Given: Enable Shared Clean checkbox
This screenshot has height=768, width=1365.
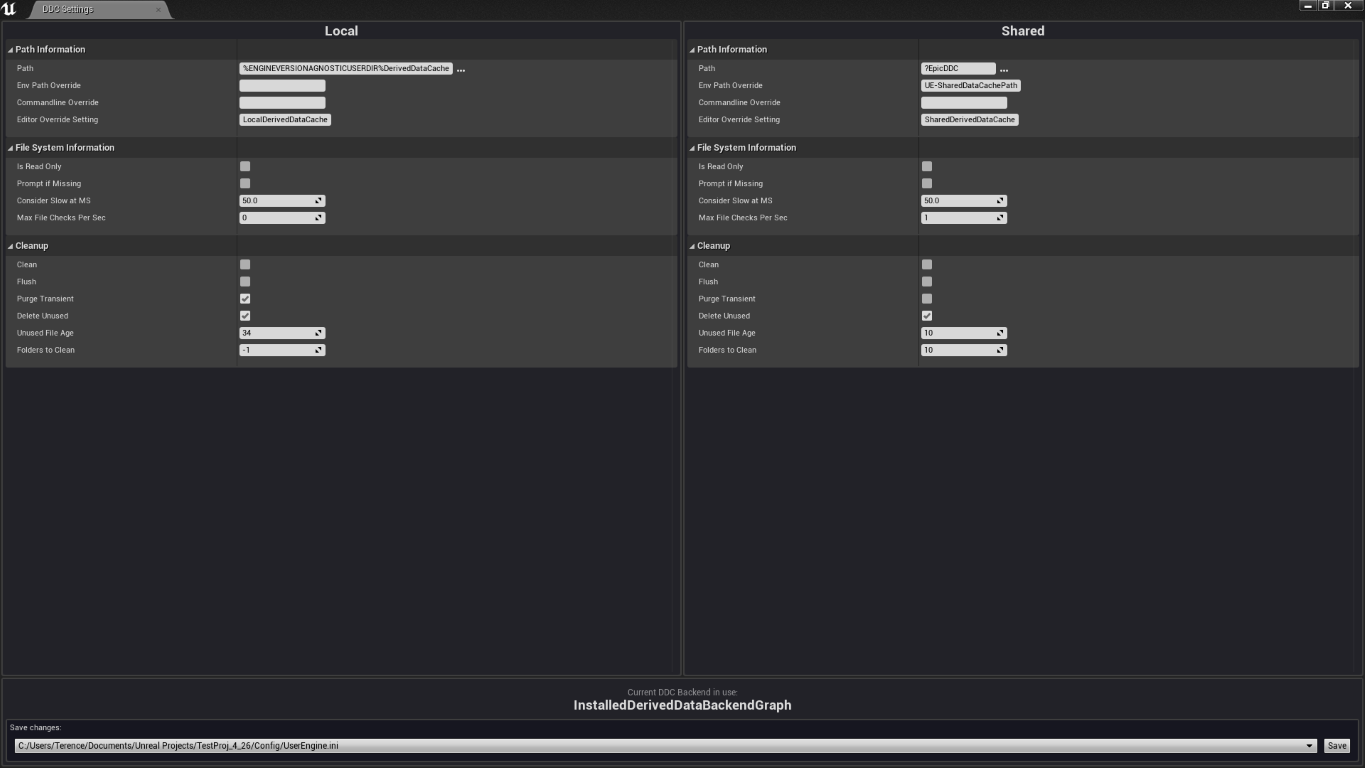Looking at the screenshot, I should coord(927,264).
